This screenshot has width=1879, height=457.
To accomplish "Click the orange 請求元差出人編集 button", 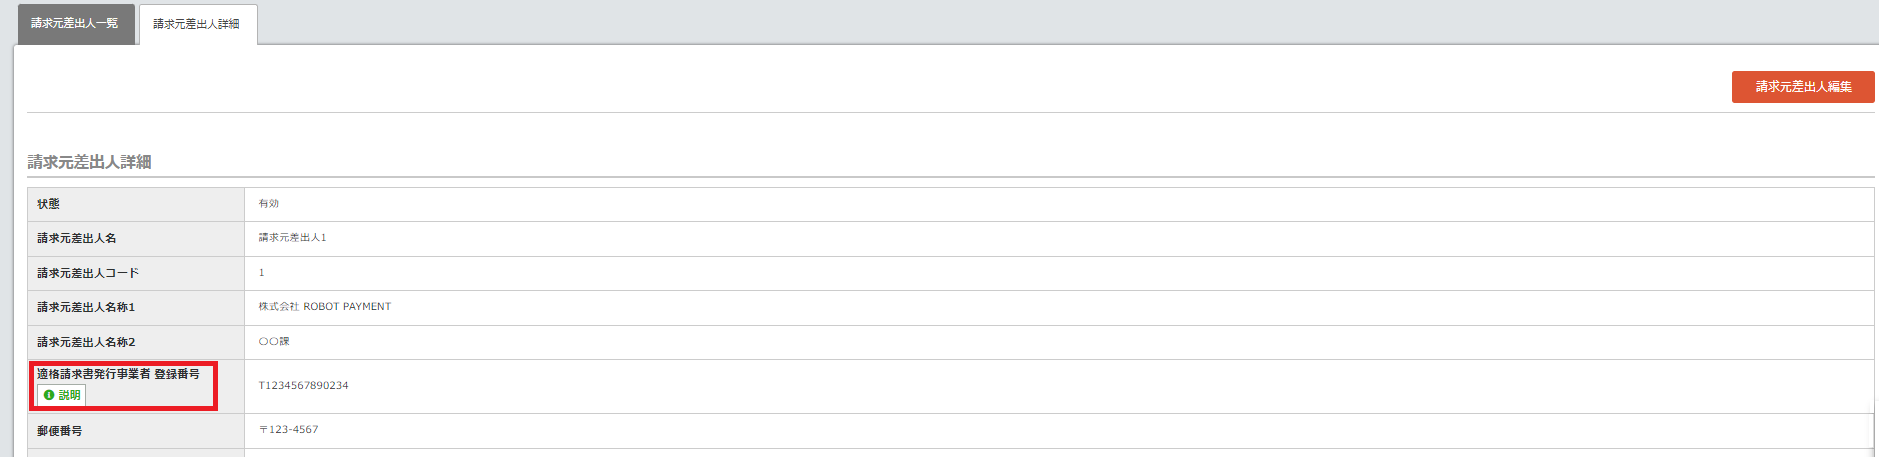I will coord(1803,87).
